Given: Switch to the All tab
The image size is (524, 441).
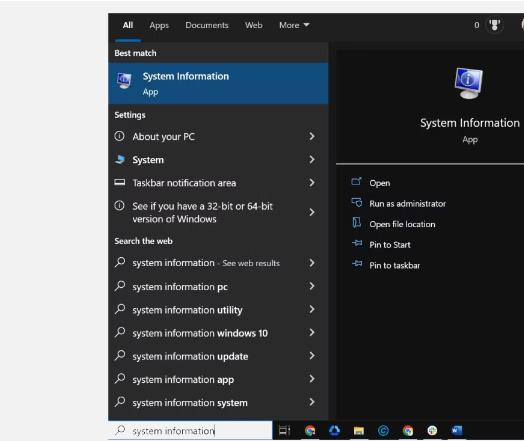Looking at the screenshot, I should click(128, 25).
